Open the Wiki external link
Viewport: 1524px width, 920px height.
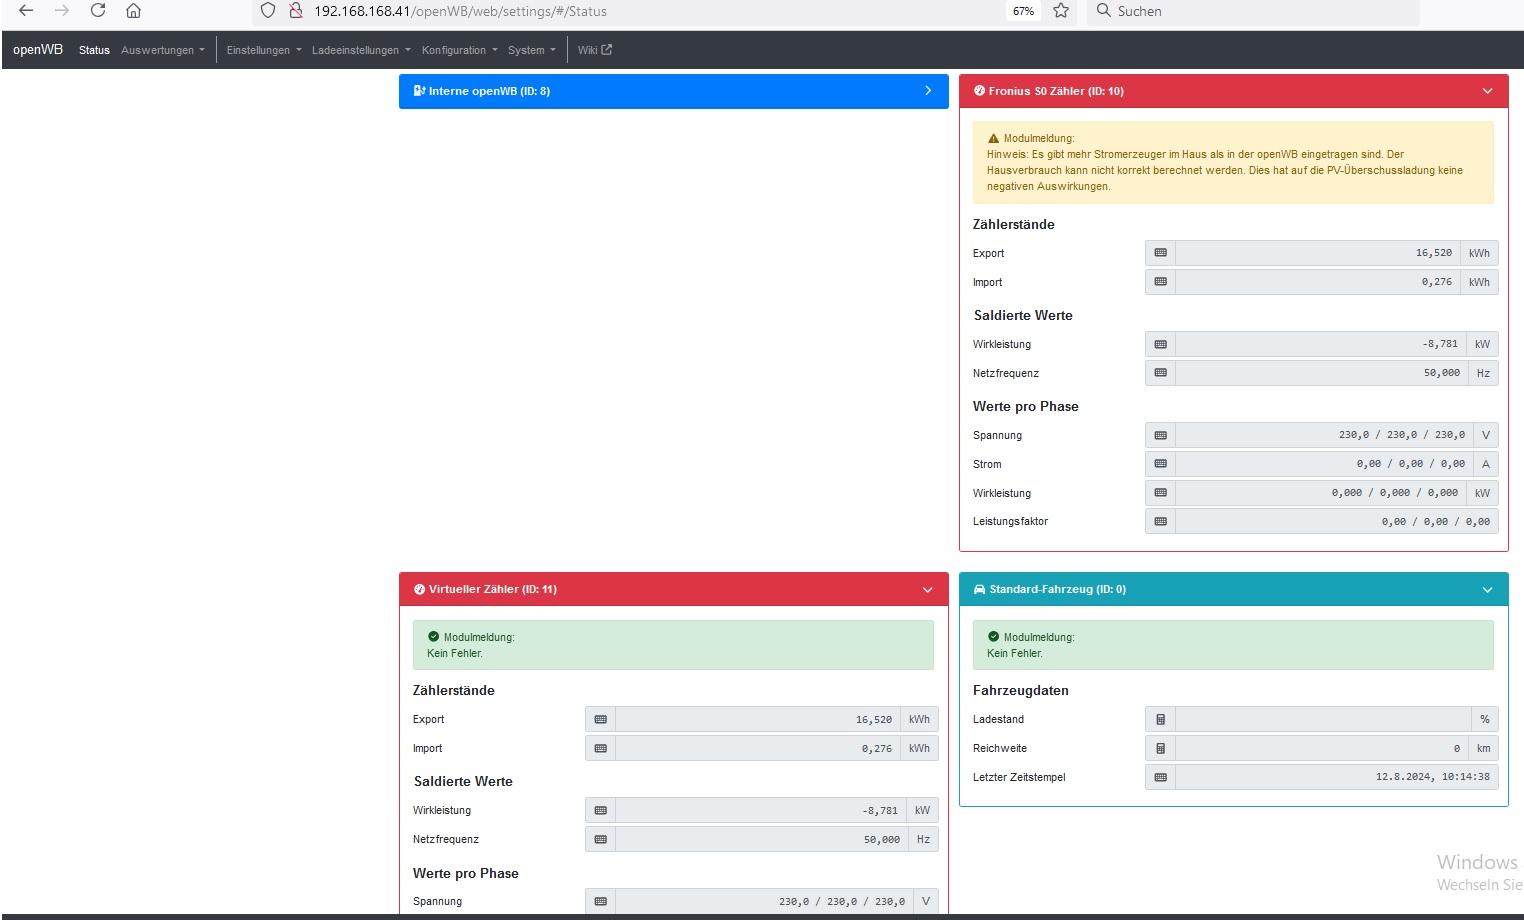point(595,50)
